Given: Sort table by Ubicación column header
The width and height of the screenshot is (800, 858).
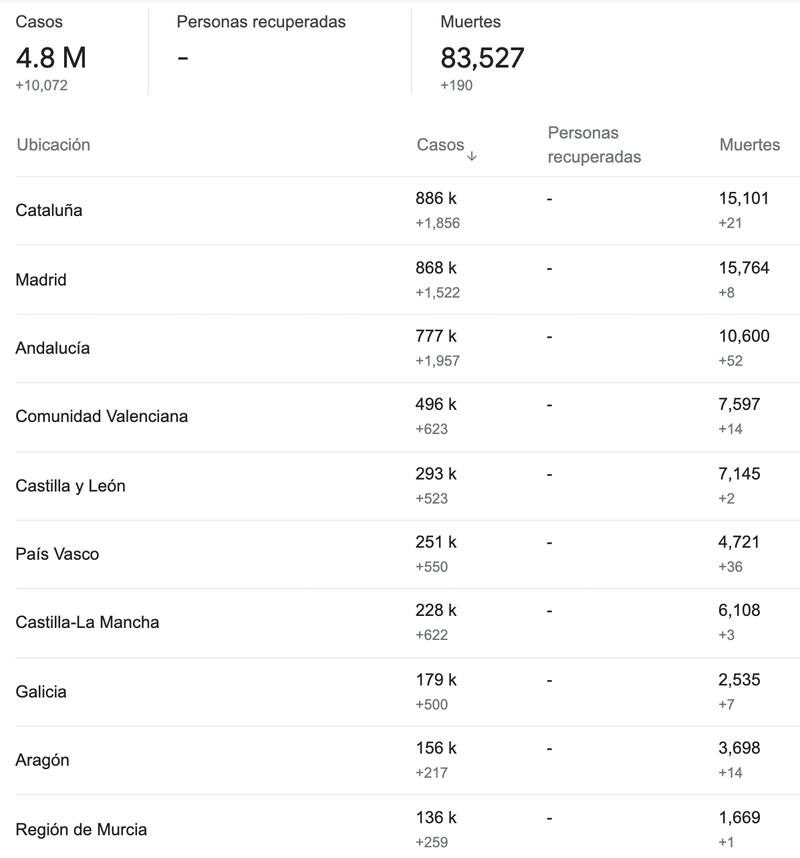Looking at the screenshot, I should [x=53, y=145].
